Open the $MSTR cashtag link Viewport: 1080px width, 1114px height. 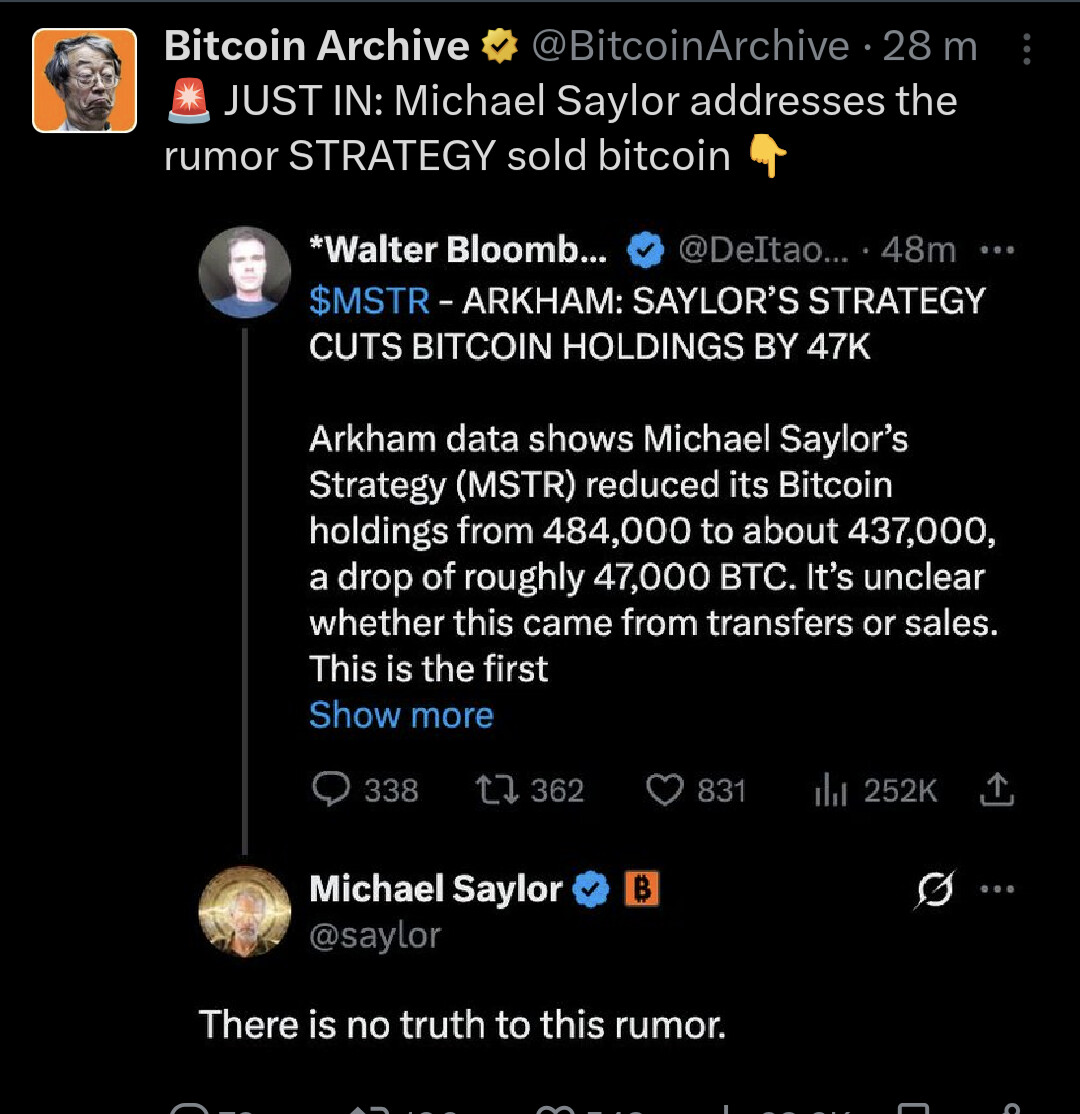click(369, 300)
